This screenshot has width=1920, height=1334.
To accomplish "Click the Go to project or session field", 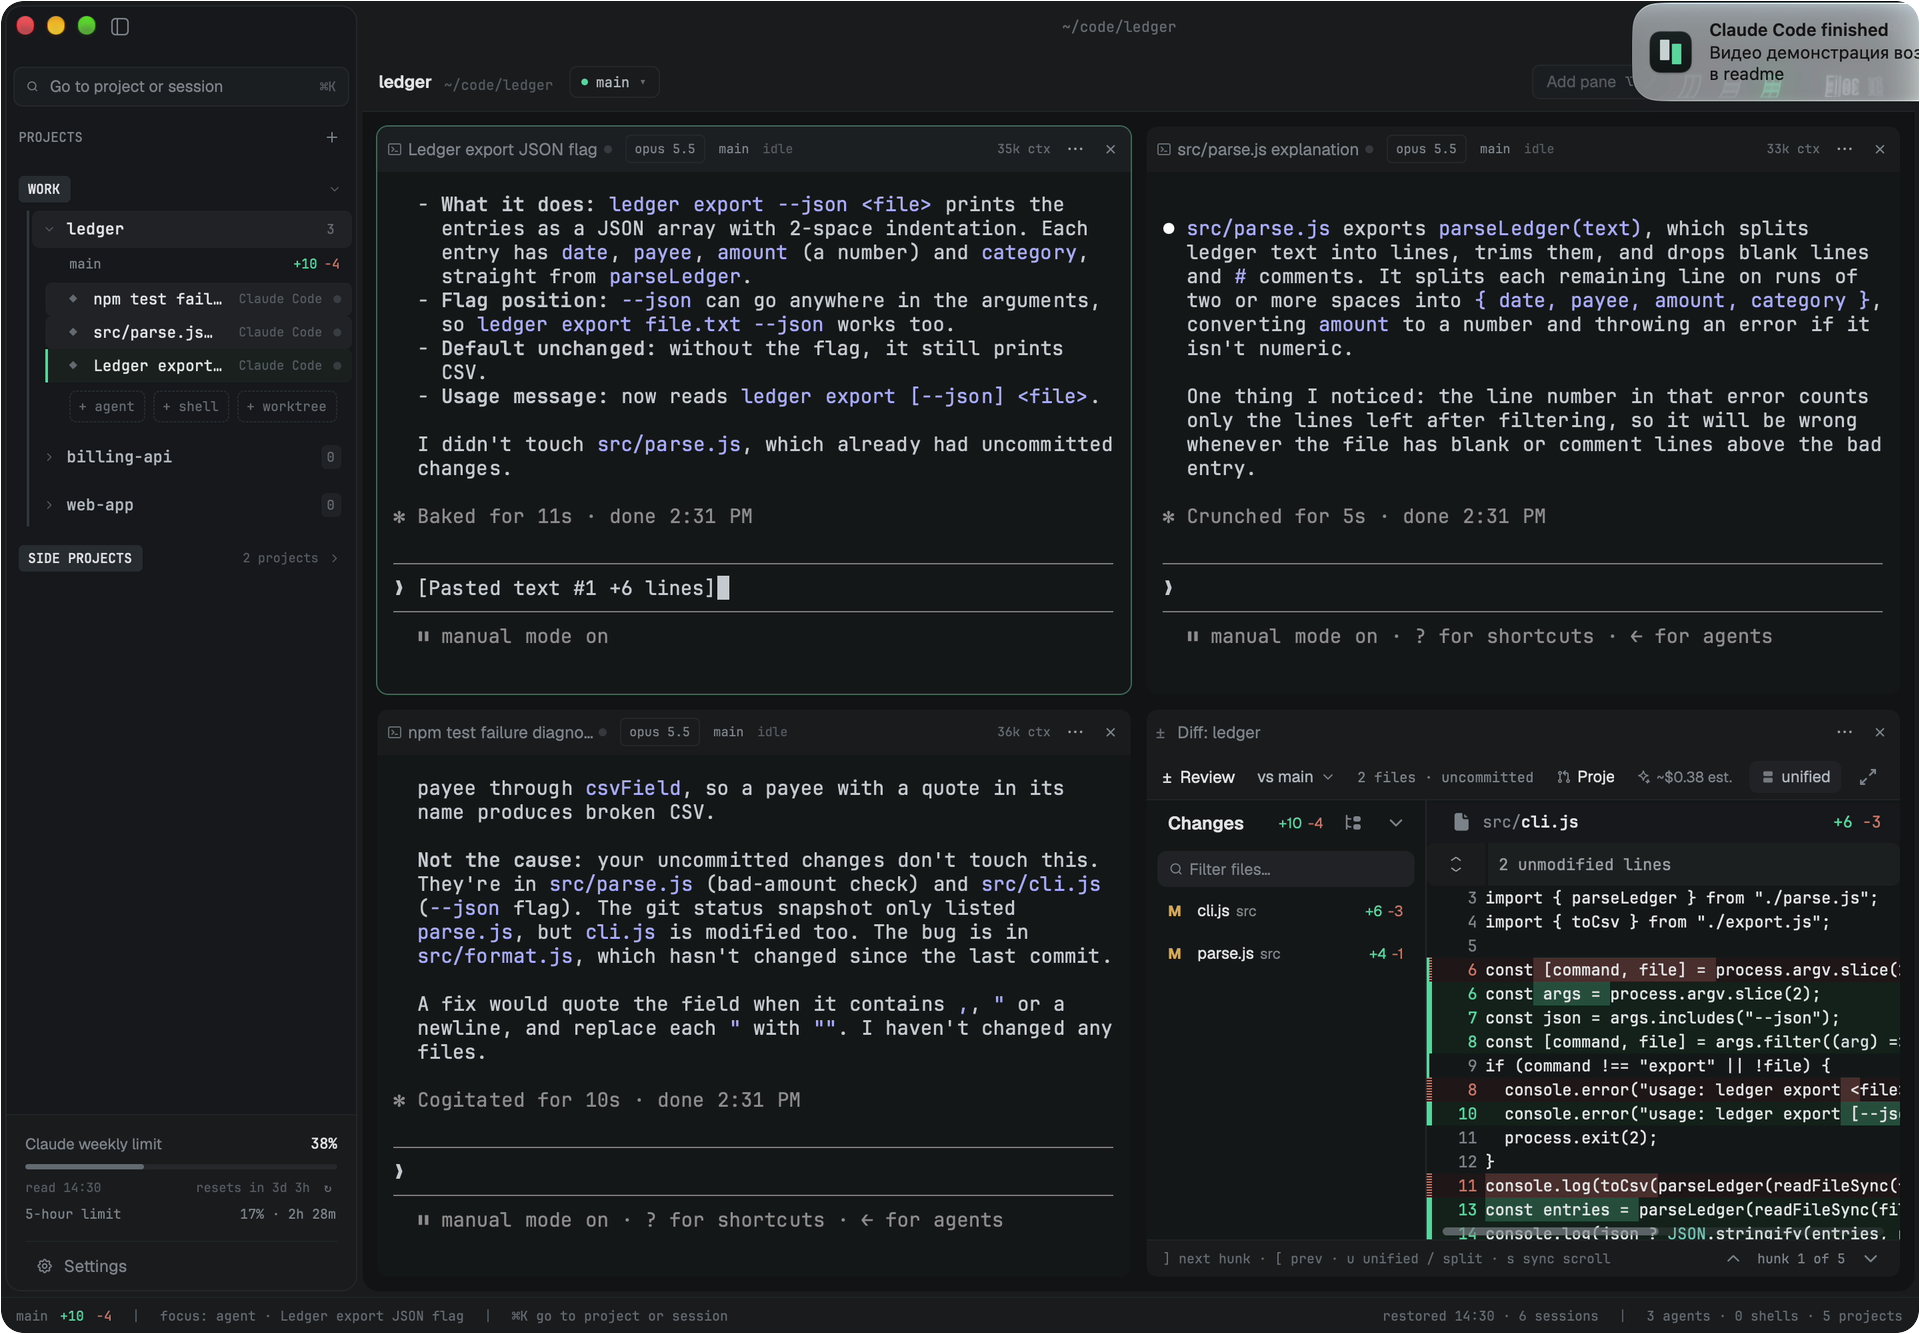I will [x=181, y=86].
